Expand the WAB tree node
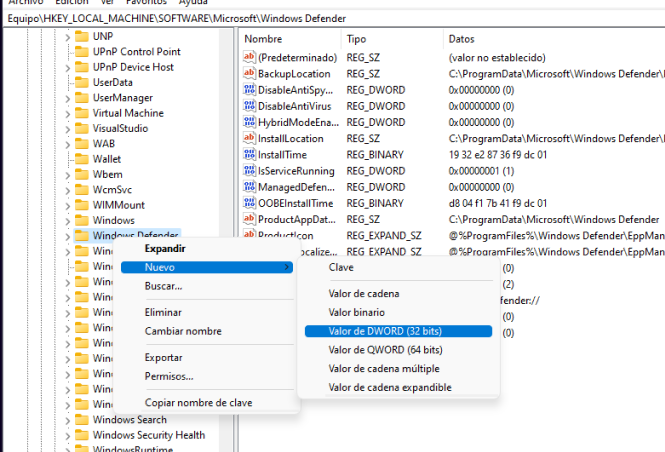The height and width of the screenshot is (452, 665). 67,144
